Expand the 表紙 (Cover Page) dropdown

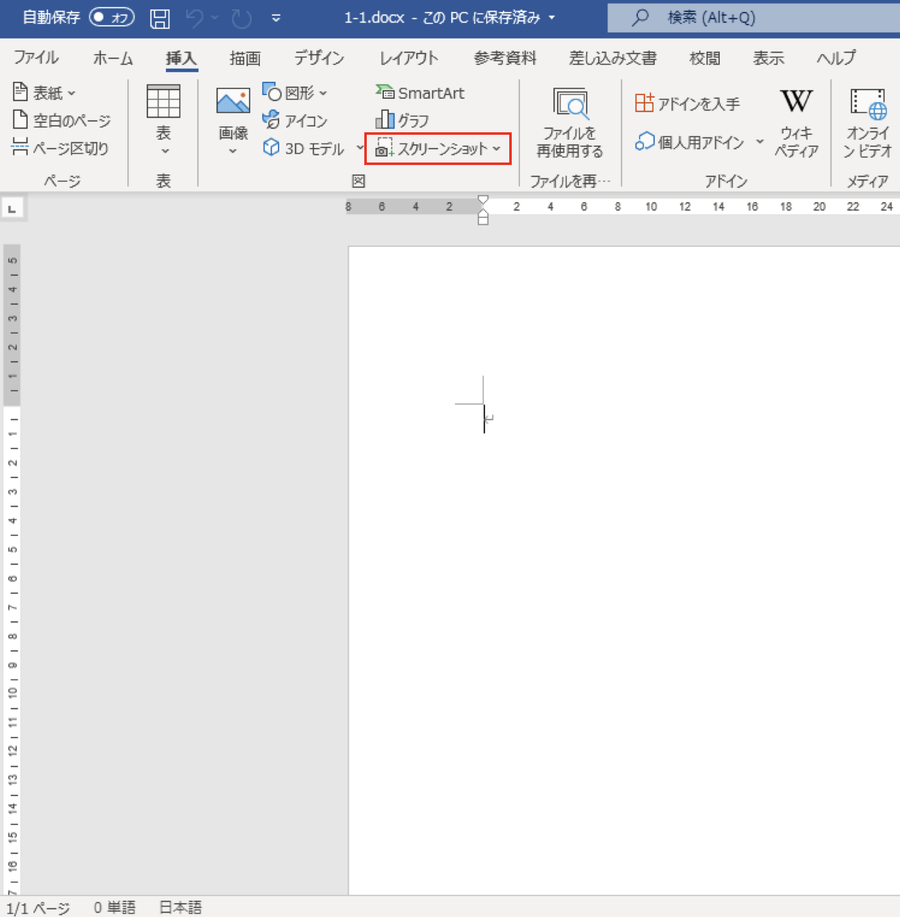71,93
